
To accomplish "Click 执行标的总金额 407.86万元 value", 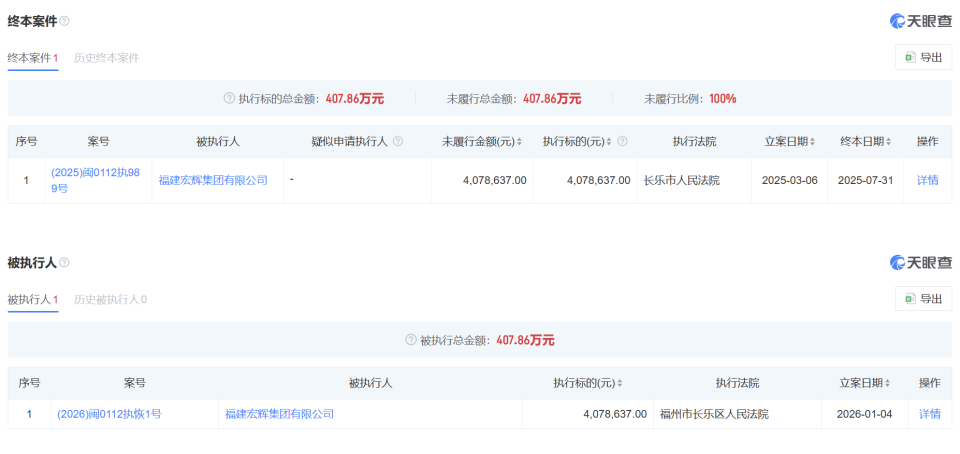I will [354, 99].
